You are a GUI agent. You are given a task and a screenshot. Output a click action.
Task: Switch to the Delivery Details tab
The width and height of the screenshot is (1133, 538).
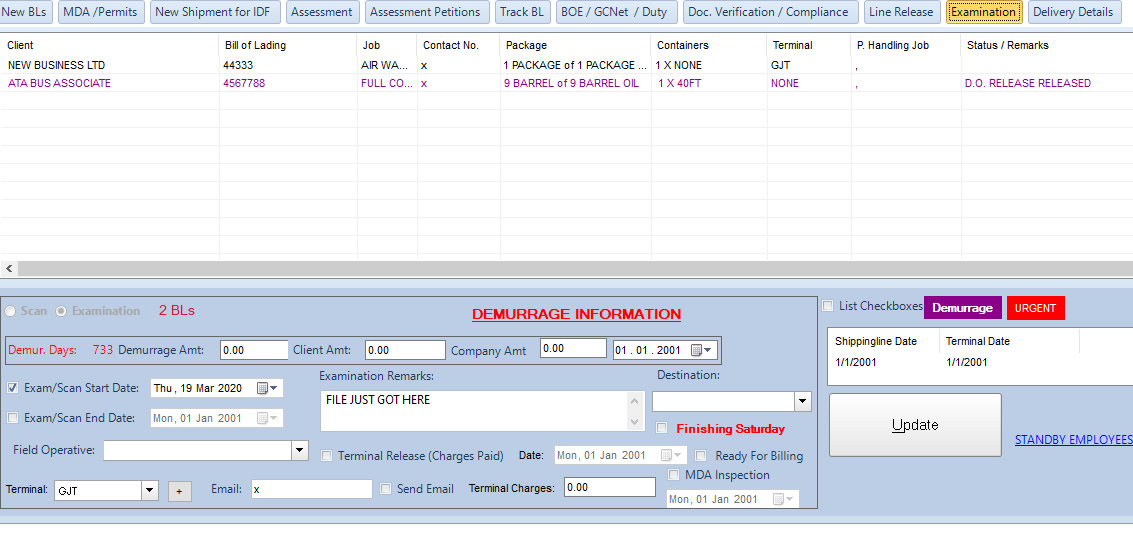[x=1072, y=12]
